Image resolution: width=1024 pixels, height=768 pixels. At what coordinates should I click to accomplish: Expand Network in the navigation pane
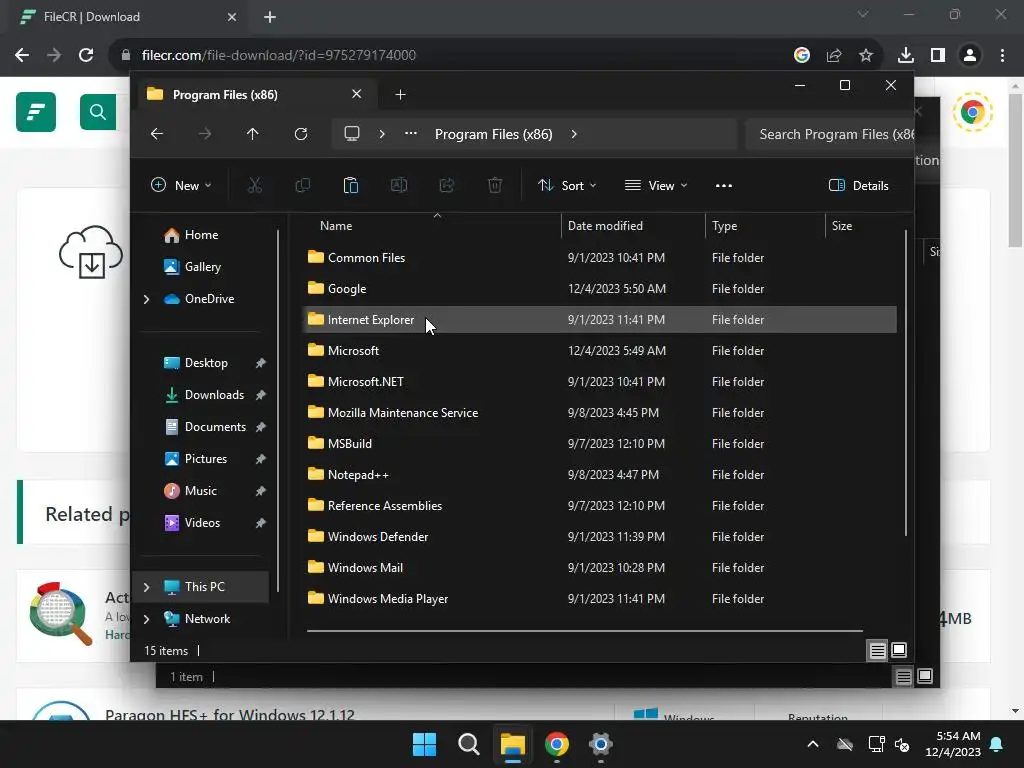point(146,619)
